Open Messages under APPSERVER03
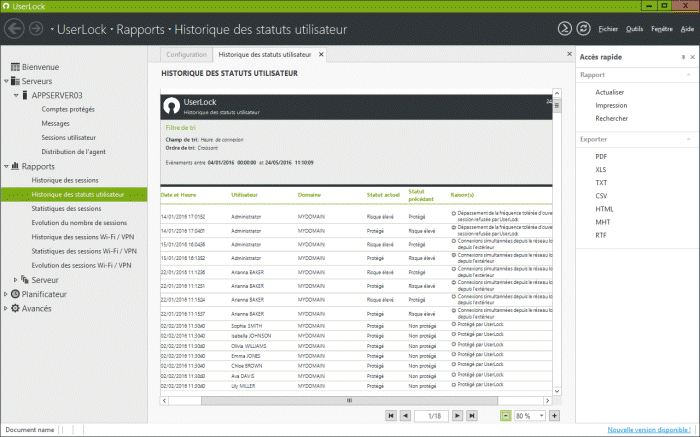 coord(55,123)
